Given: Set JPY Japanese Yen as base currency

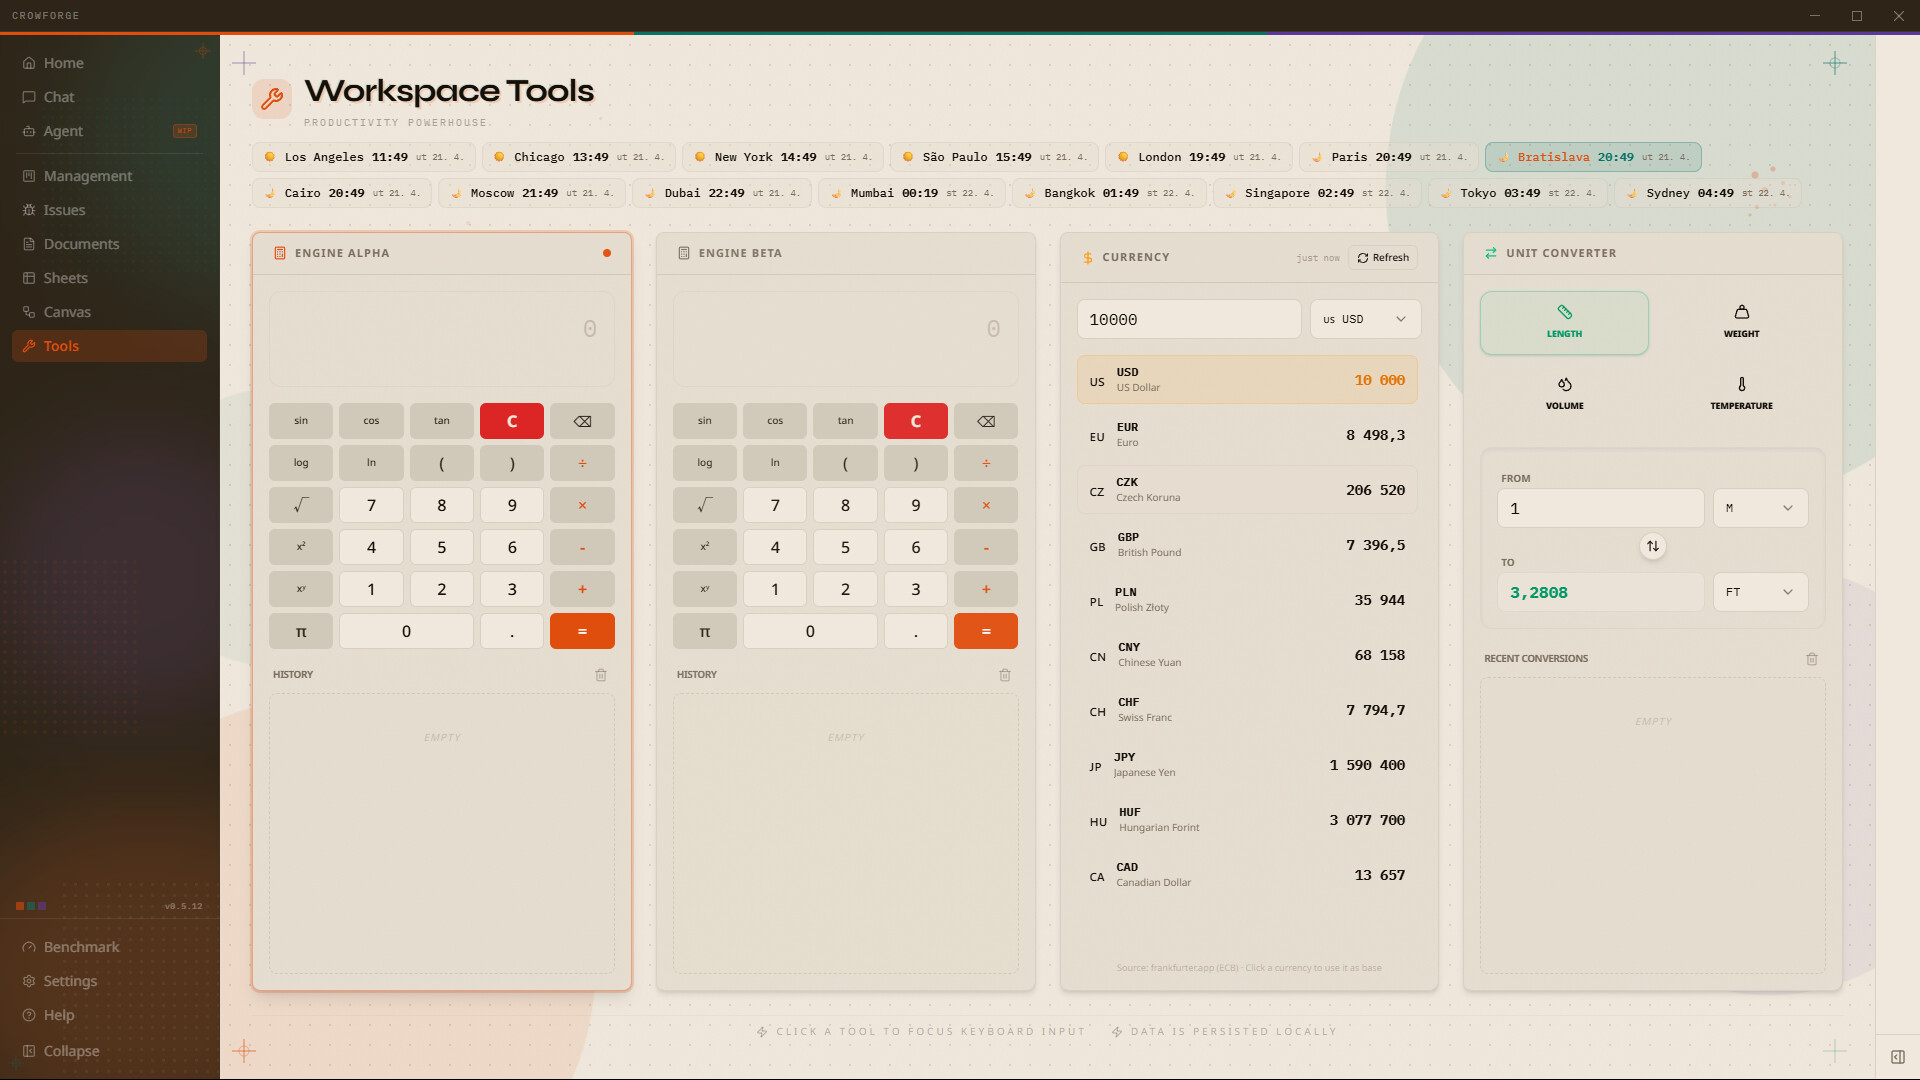Looking at the screenshot, I should pos(1247,765).
